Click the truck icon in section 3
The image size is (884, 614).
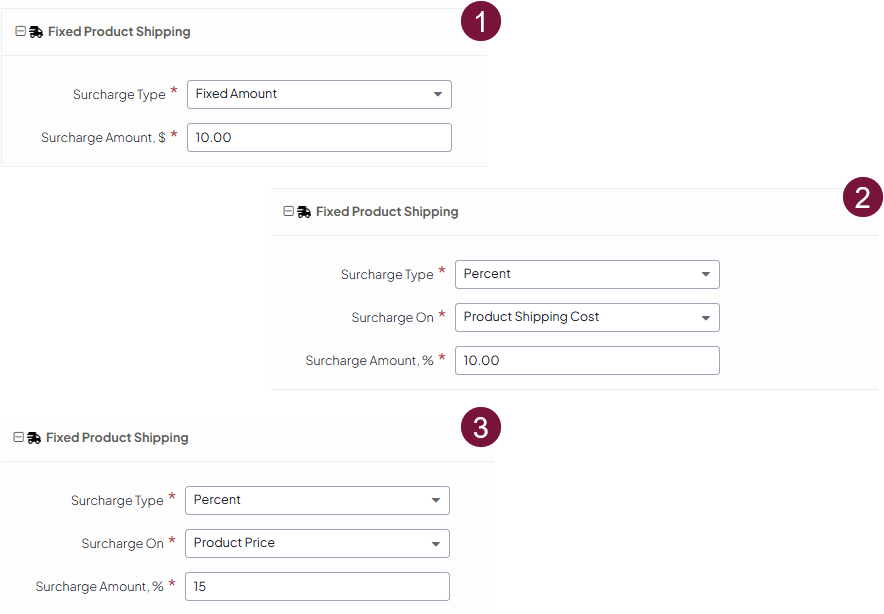click(x=34, y=438)
